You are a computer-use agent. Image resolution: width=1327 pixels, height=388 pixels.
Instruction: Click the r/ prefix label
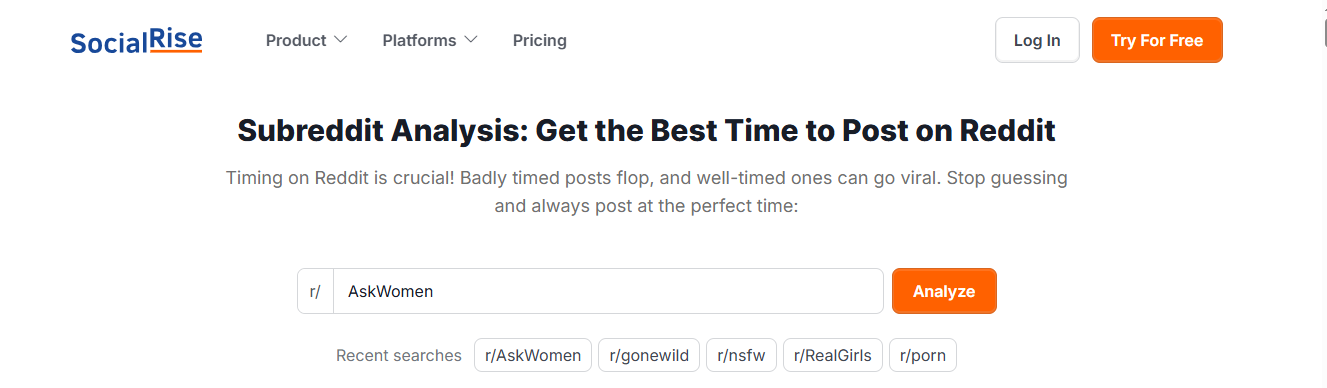[315, 291]
